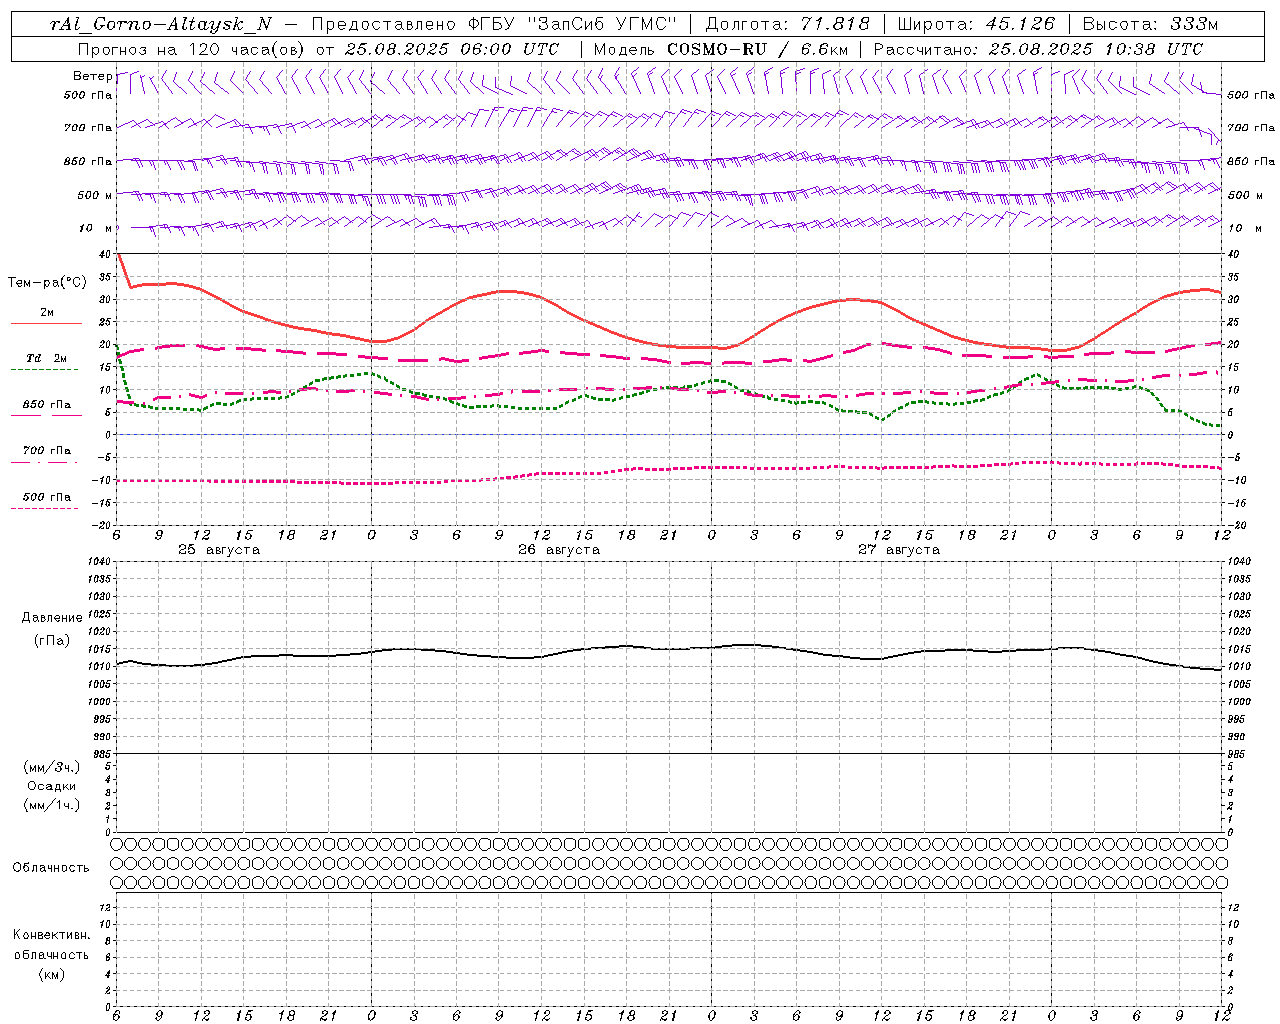Click the forecast text Прогноз на 120 часа(ов)
Viewport: 1280px width, 1024px height.
tap(192, 49)
